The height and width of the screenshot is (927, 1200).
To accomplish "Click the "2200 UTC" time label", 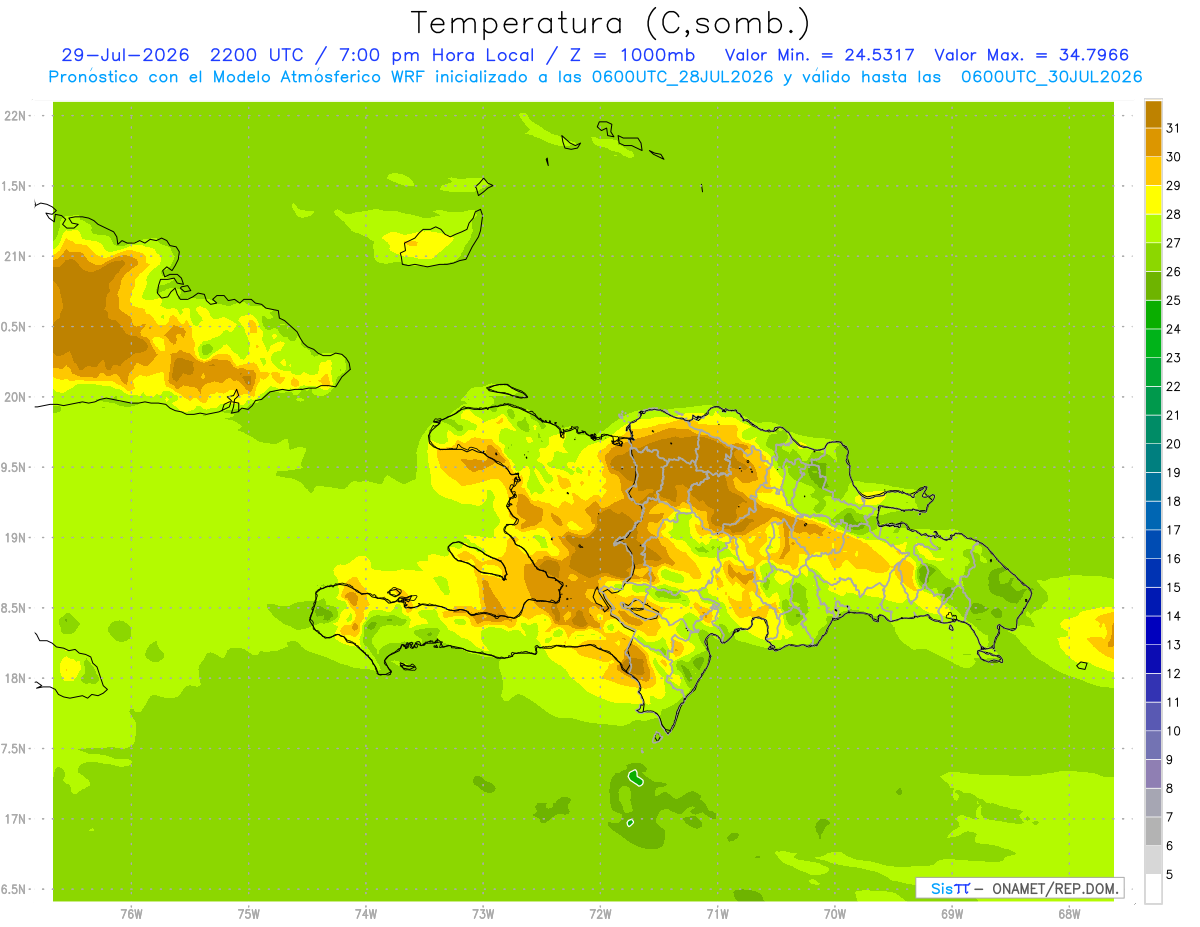I will pyautogui.click(x=257, y=55).
